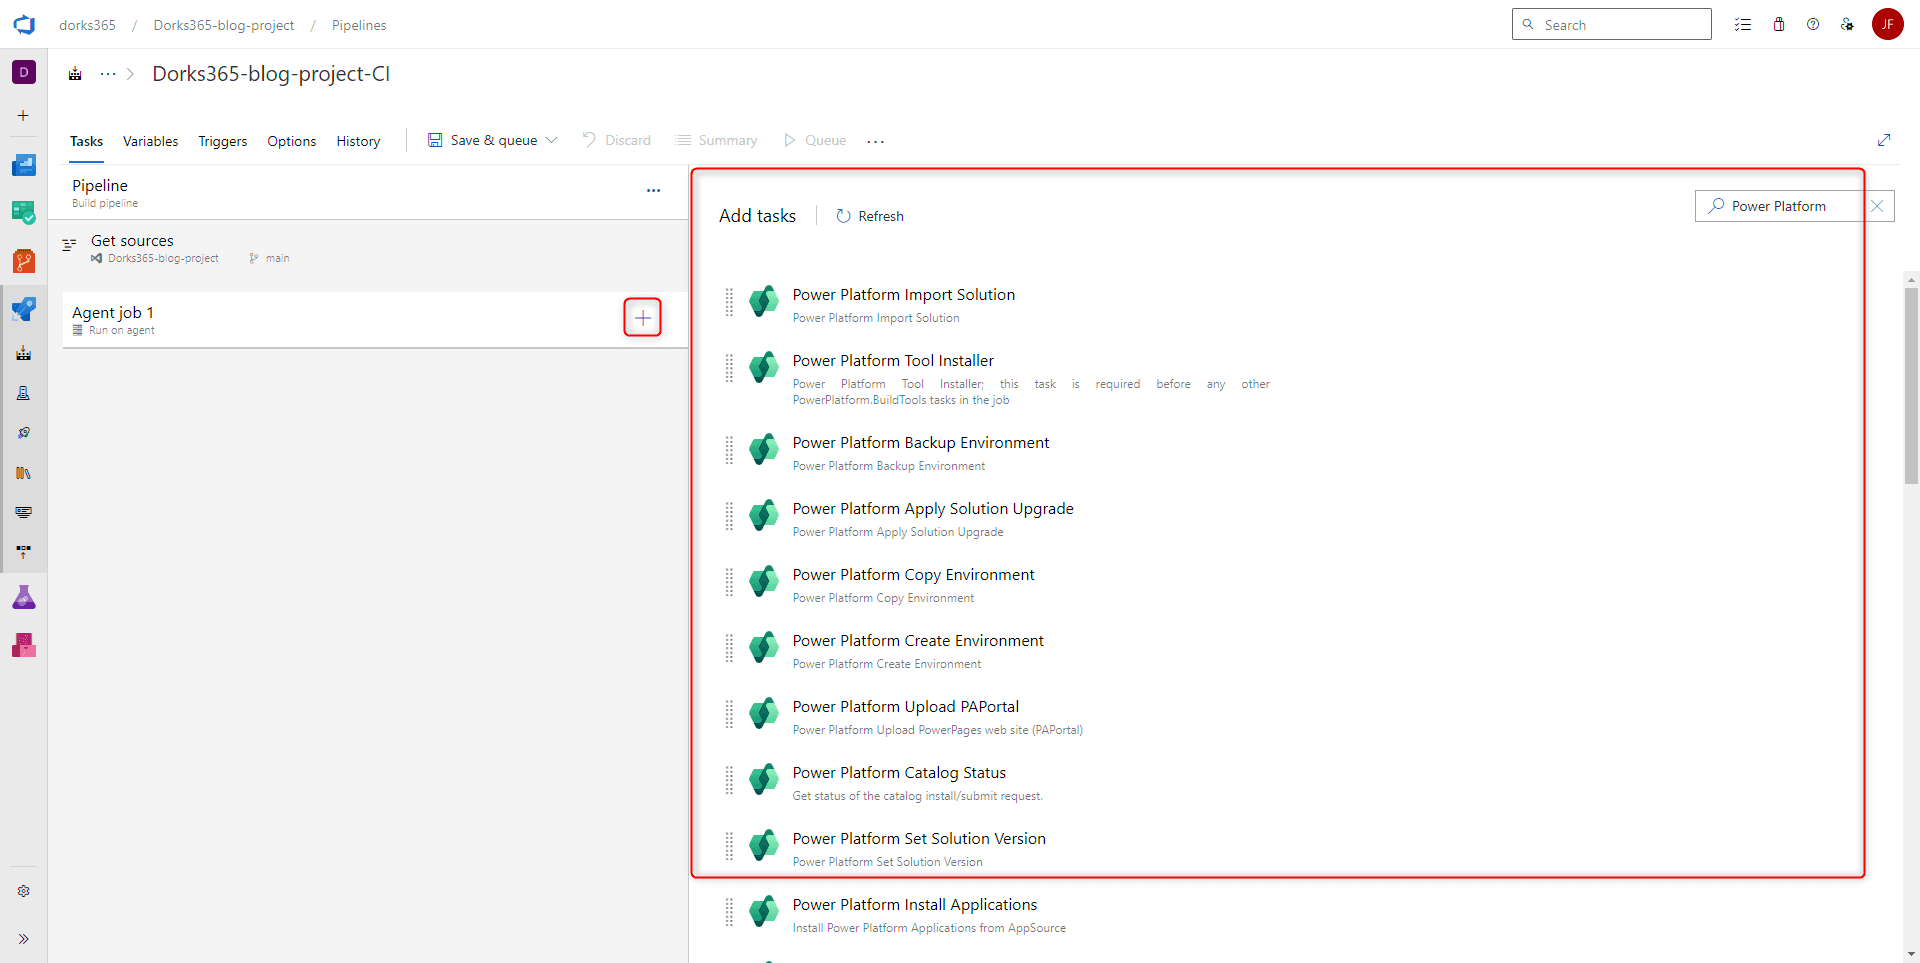Screen dimensions: 1920x963
Task: Open the Pipelines breadcrumb link
Action: point(359,25)
